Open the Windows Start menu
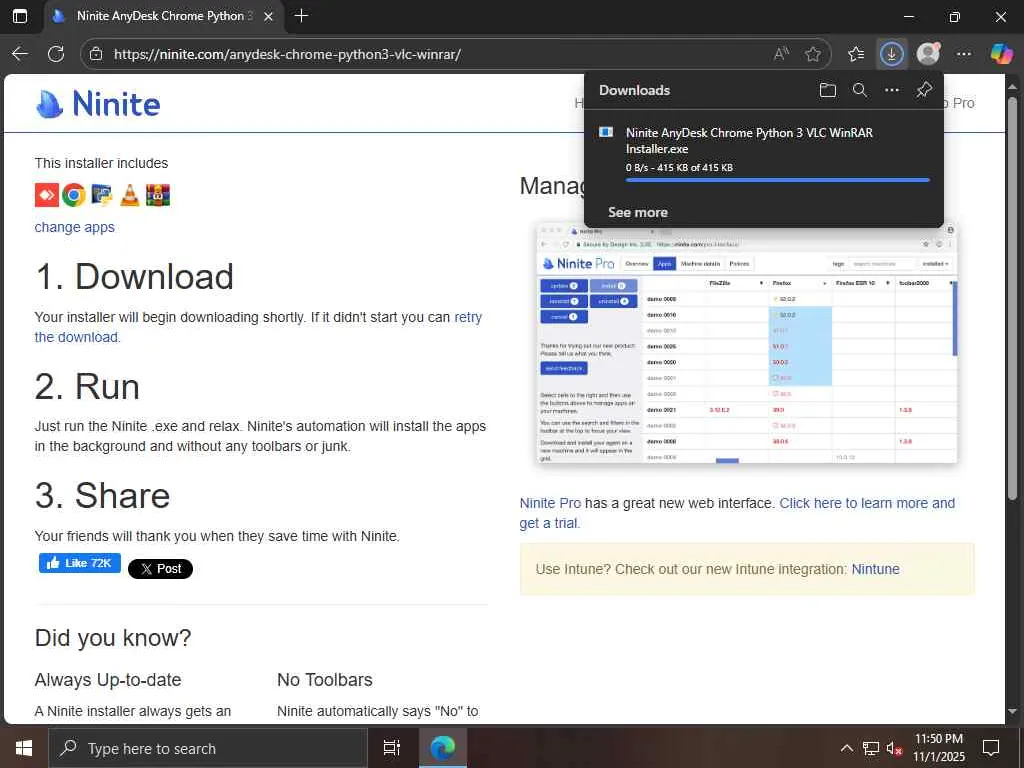 pyautogui.click(x=24, y=748)
